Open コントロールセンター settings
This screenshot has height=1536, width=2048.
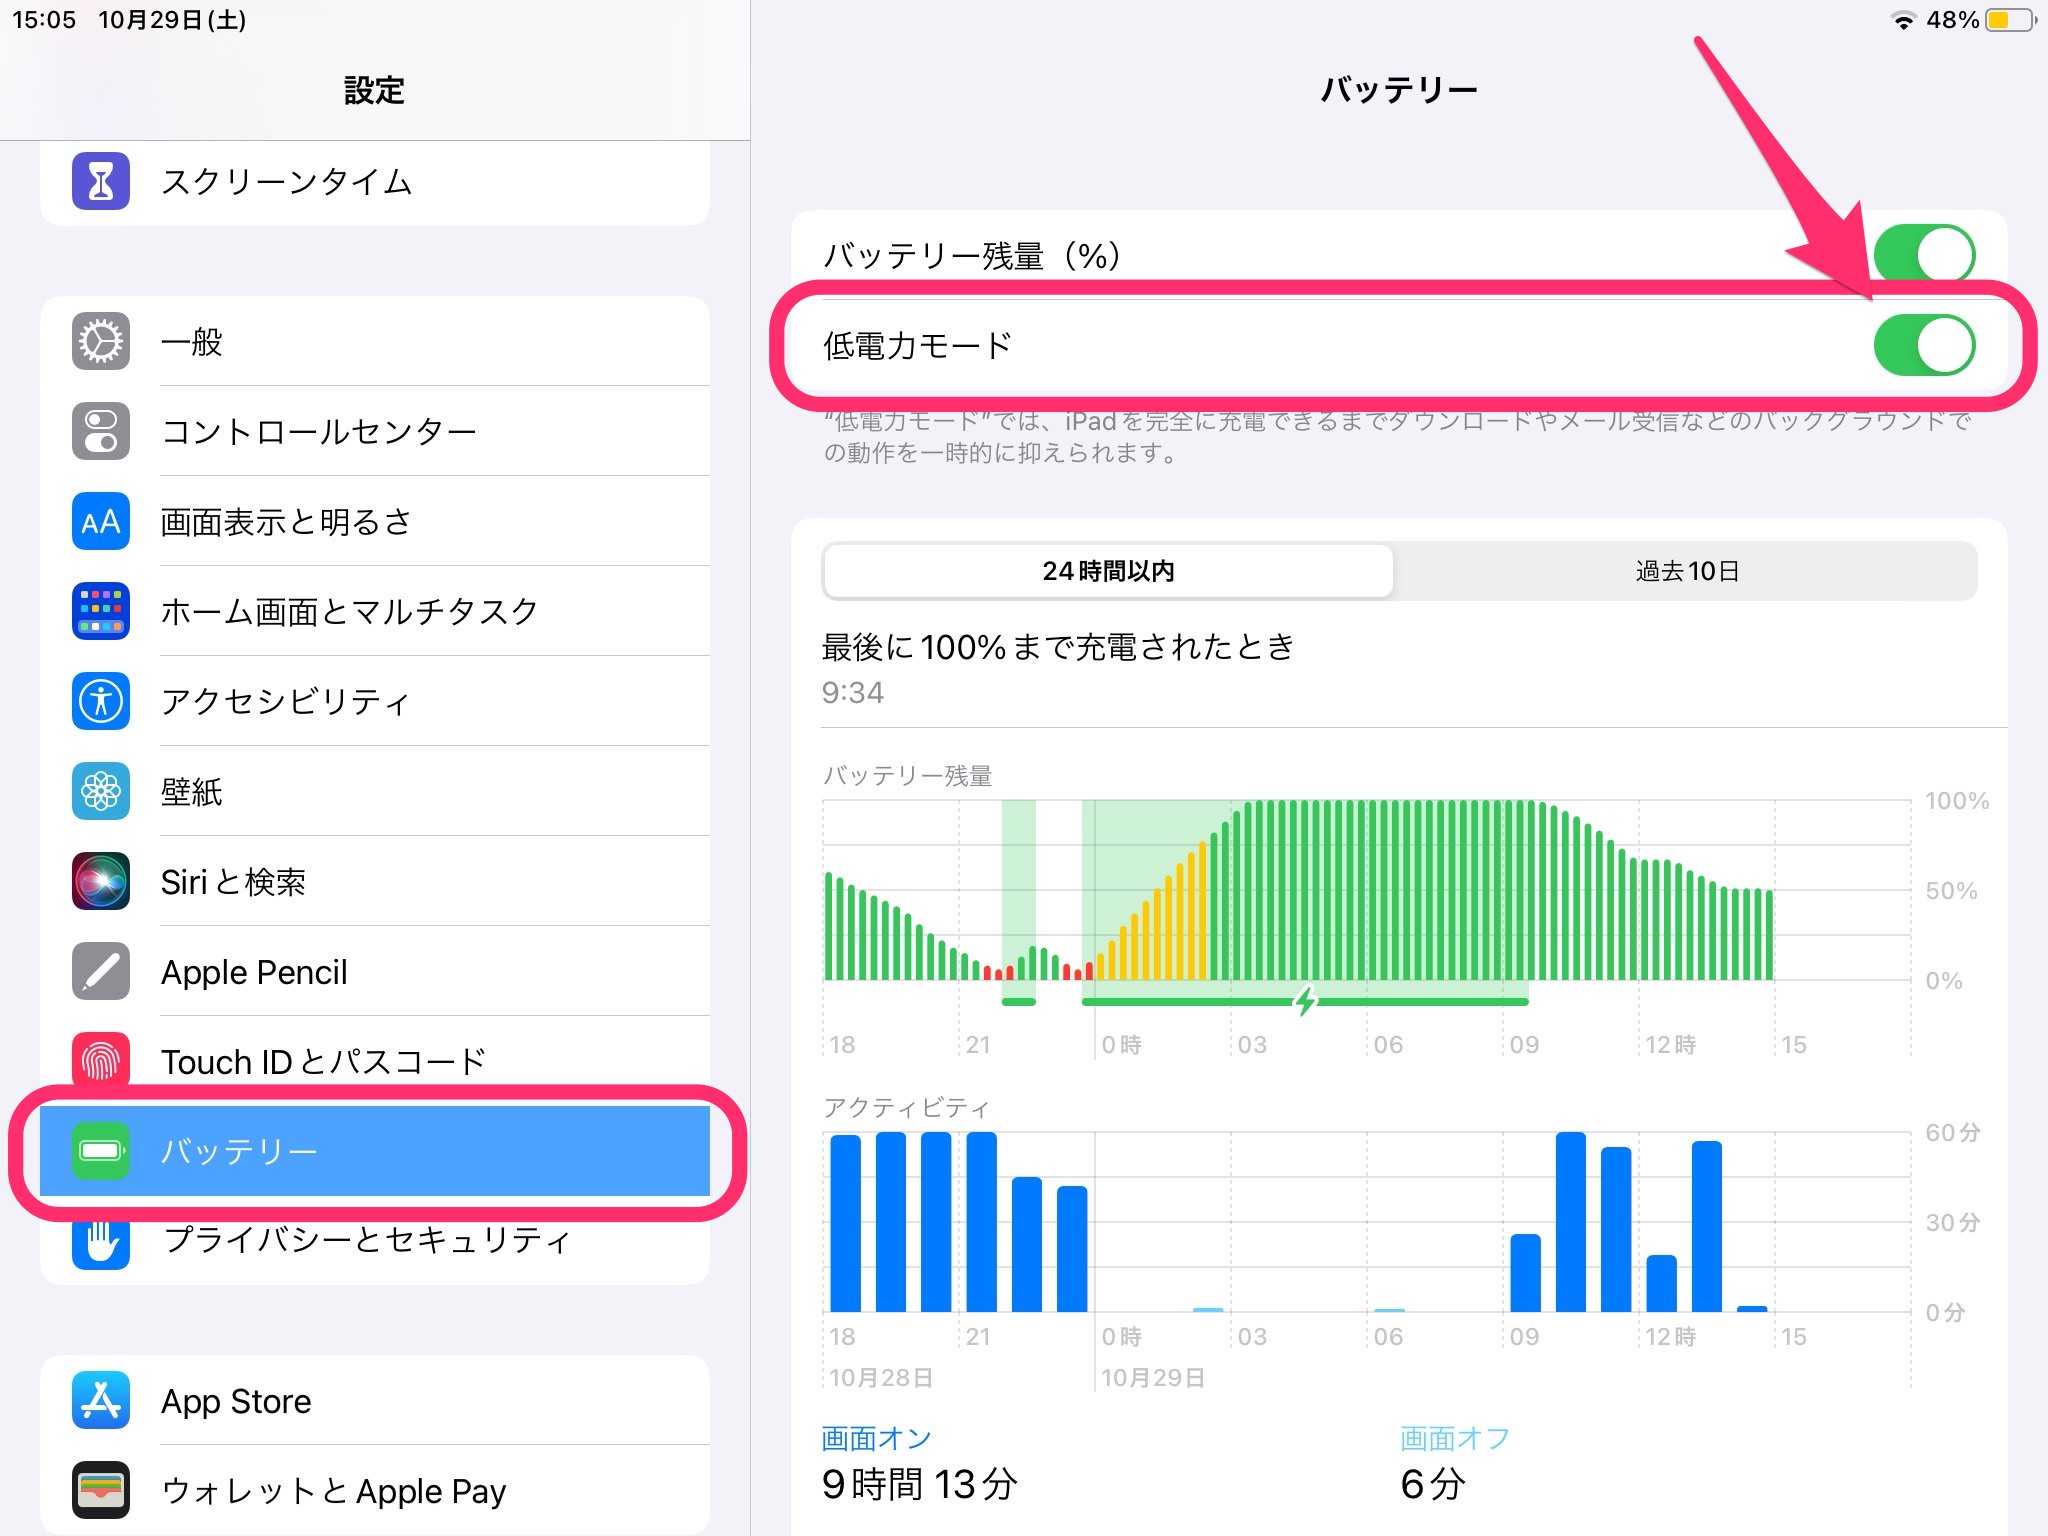click(x=375, y=431)
